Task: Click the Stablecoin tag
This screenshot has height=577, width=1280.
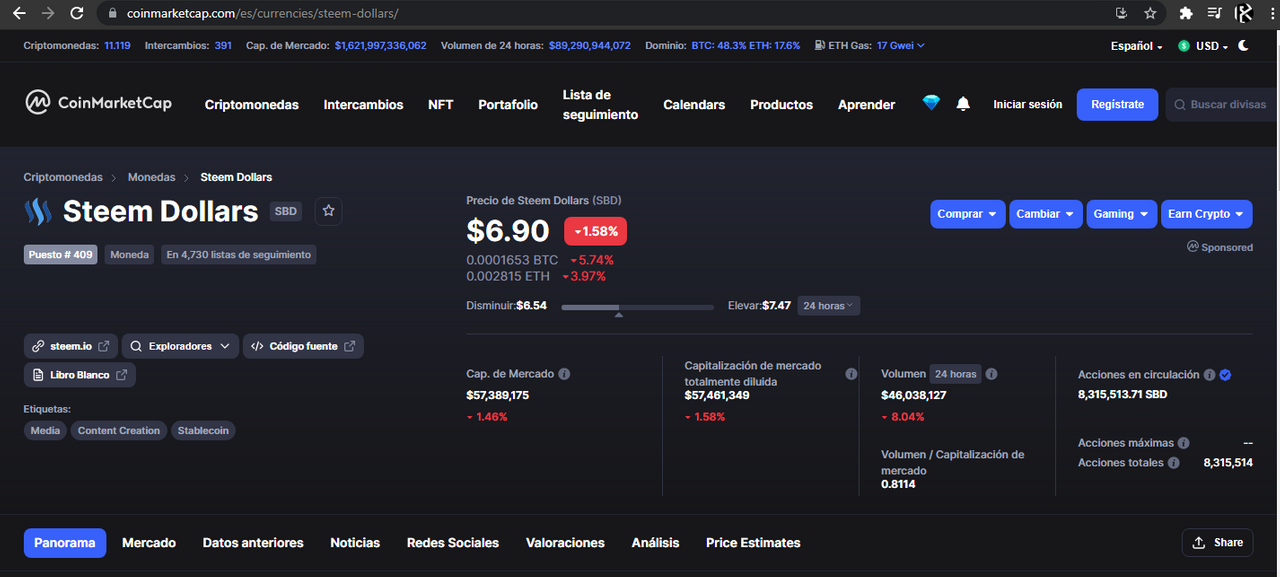Action: 203,431
